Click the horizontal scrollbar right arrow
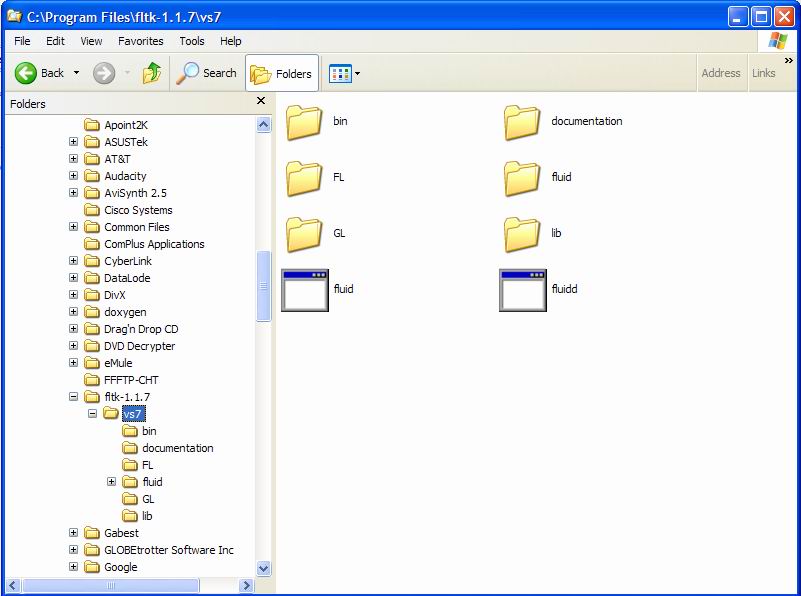This screenshot has width=801, height=596. pos(246,585)
